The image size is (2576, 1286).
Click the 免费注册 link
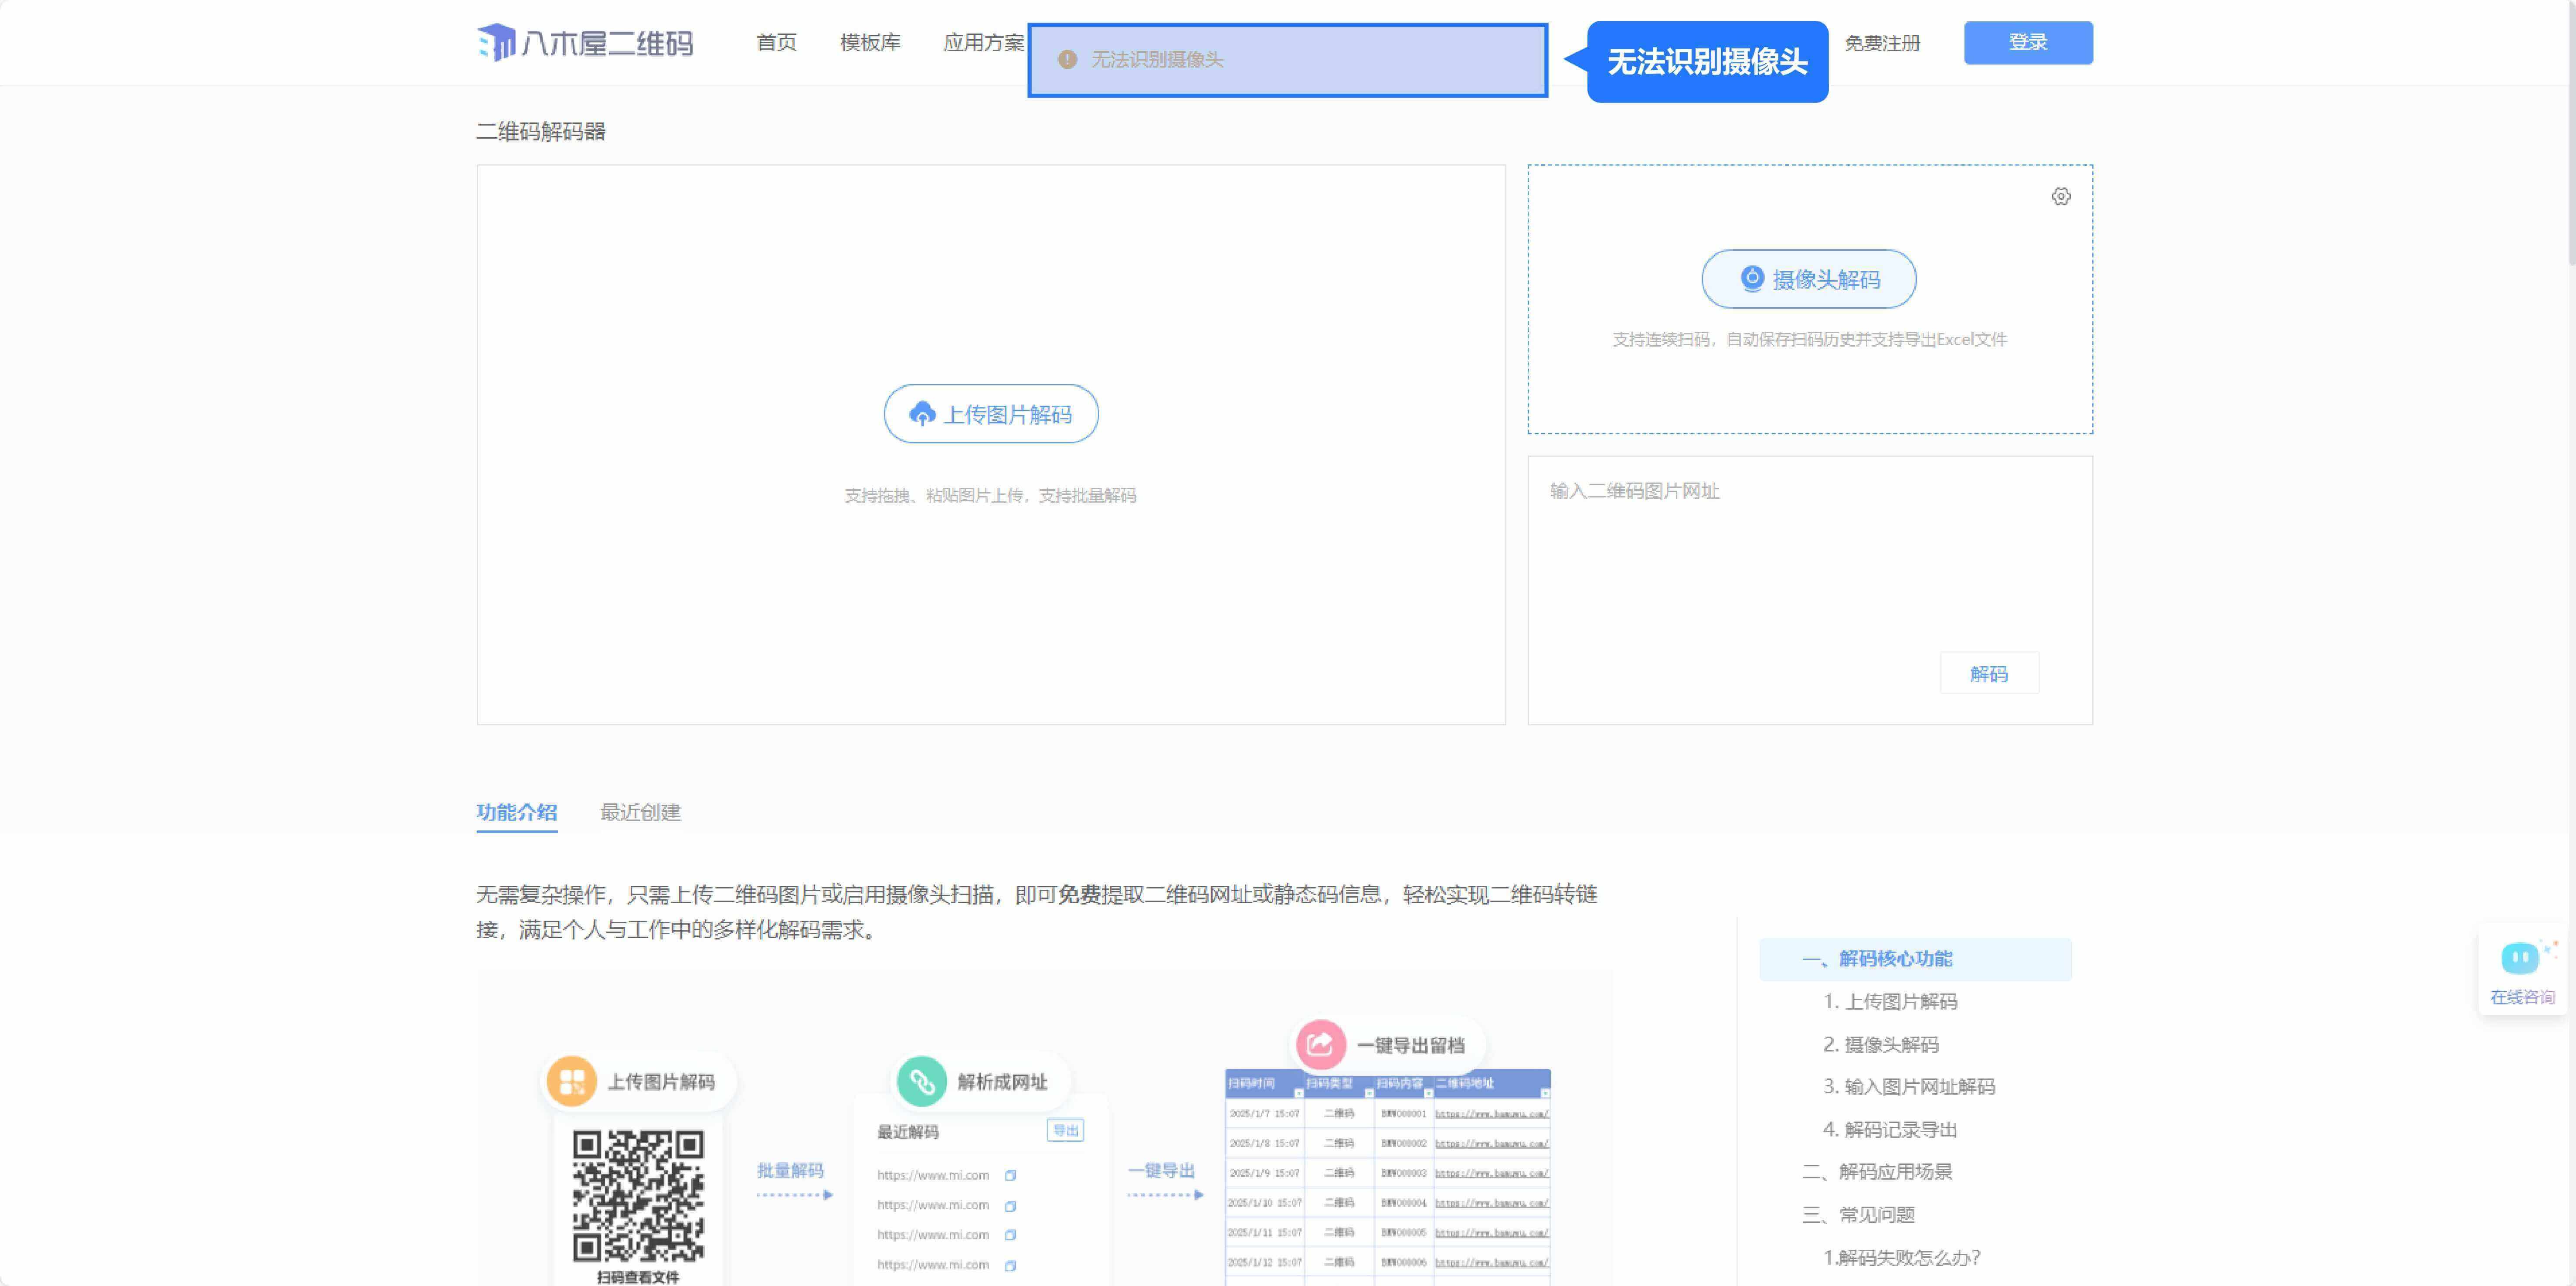coord(1882,44)
